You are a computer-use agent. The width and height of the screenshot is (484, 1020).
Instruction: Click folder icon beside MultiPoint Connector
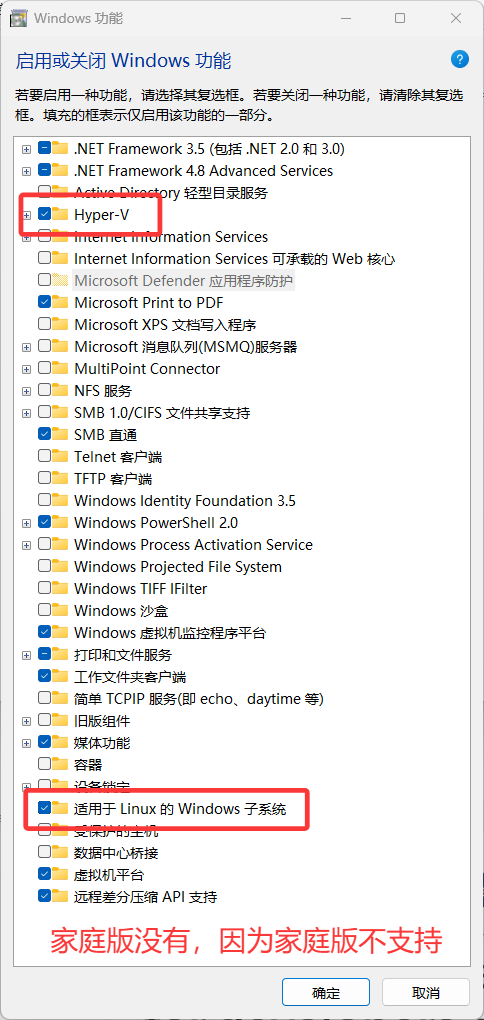coord(60,368)
